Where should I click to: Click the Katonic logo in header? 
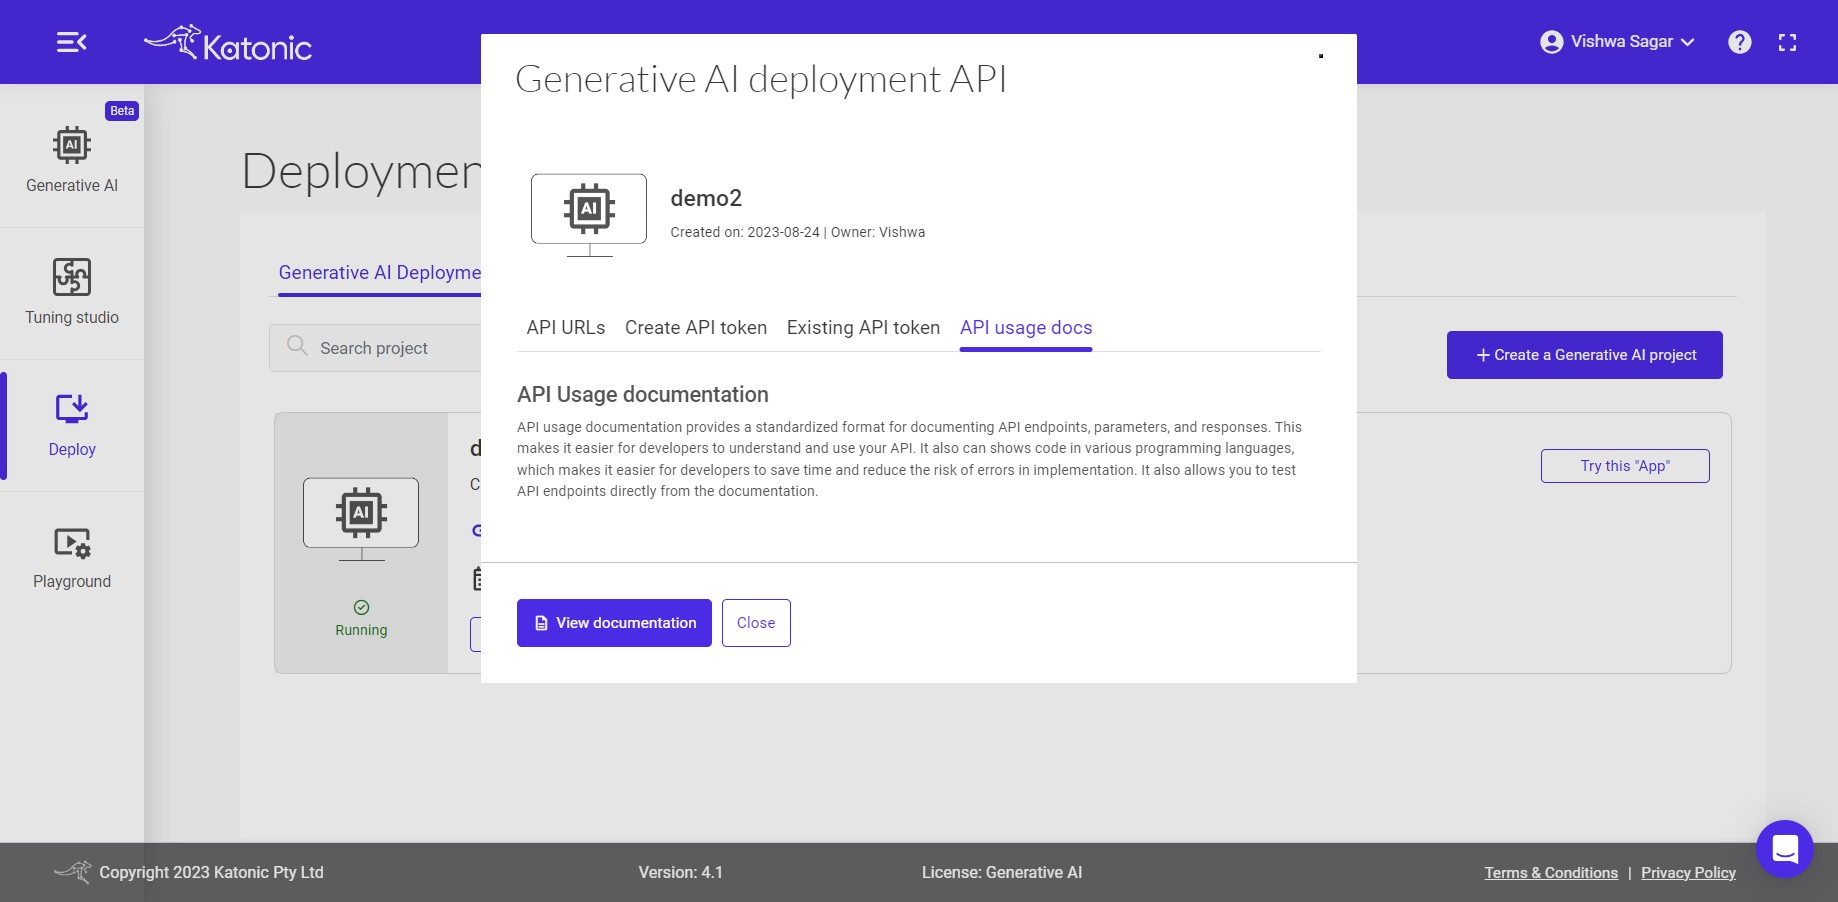point(228,44)
